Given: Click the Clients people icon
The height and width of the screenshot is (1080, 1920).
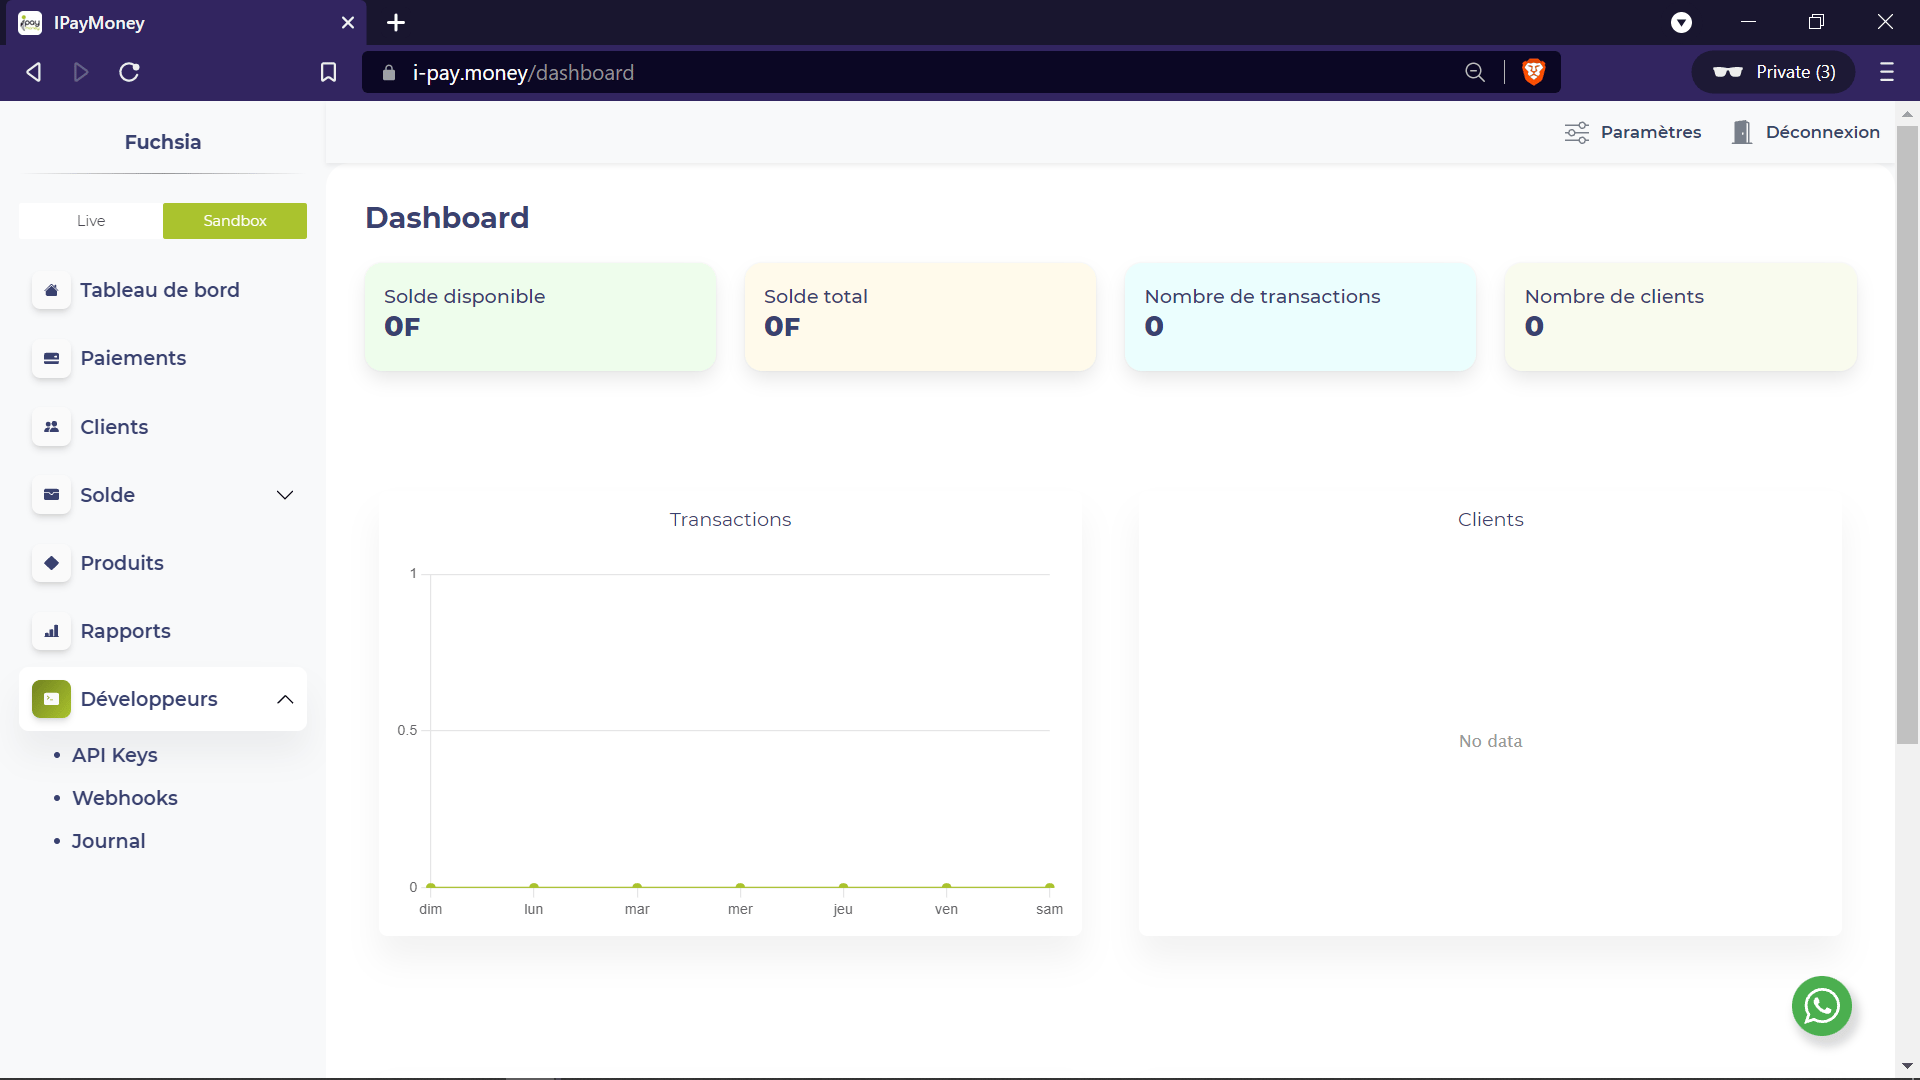Looking at the screenshot, I should coord(51,427).
